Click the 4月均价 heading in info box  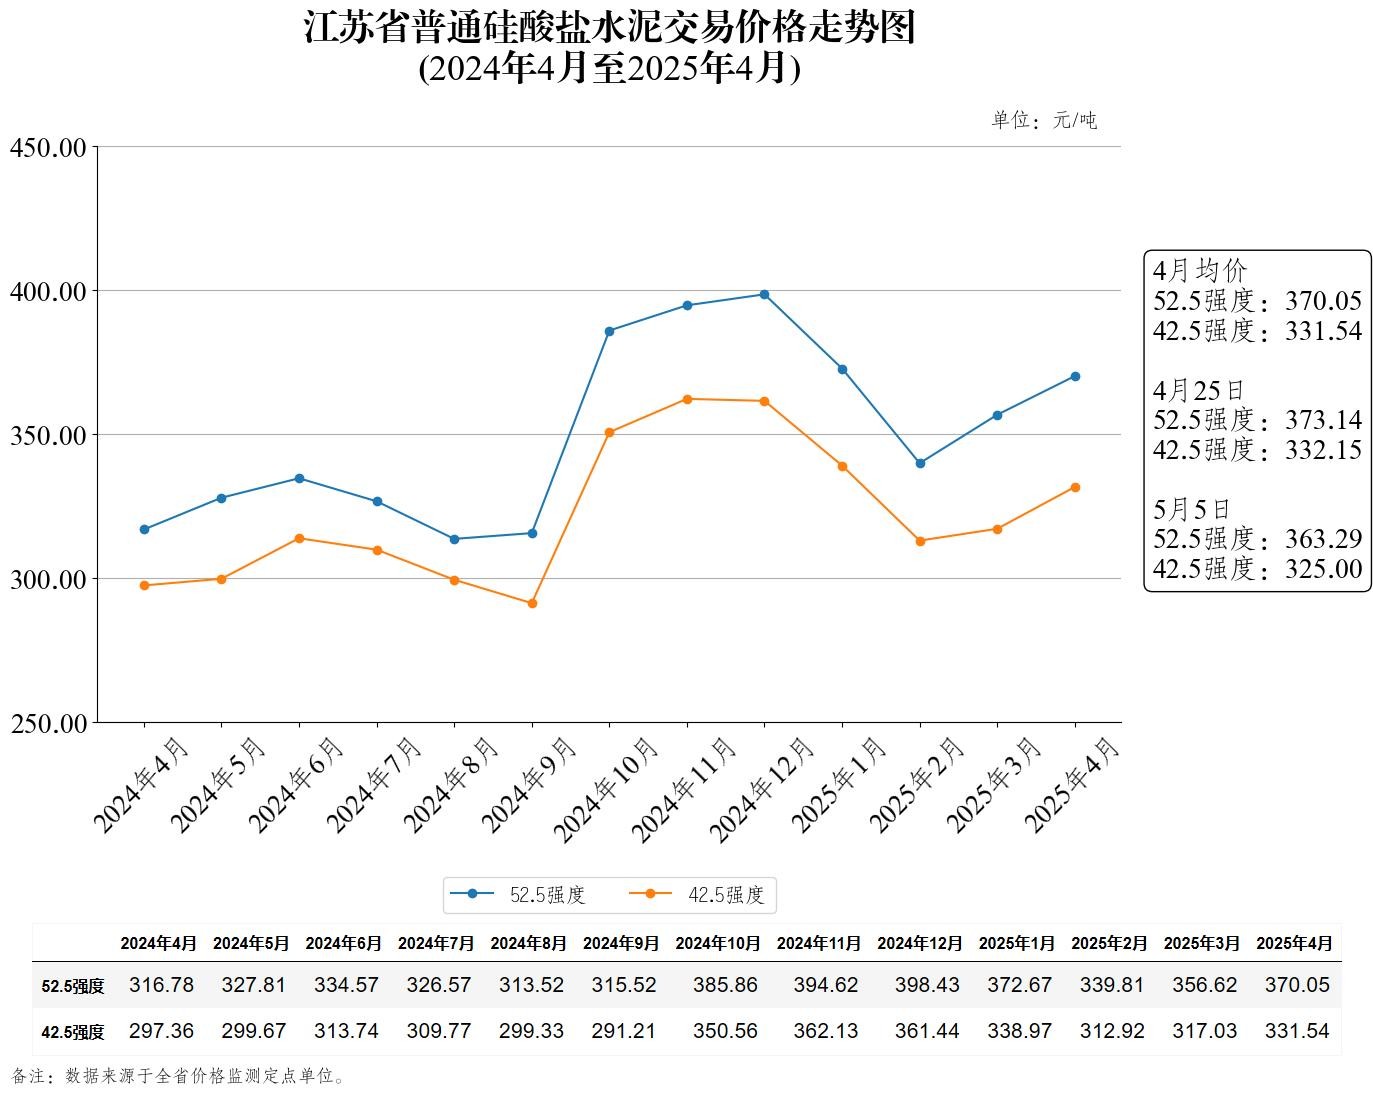point(1200,271)
